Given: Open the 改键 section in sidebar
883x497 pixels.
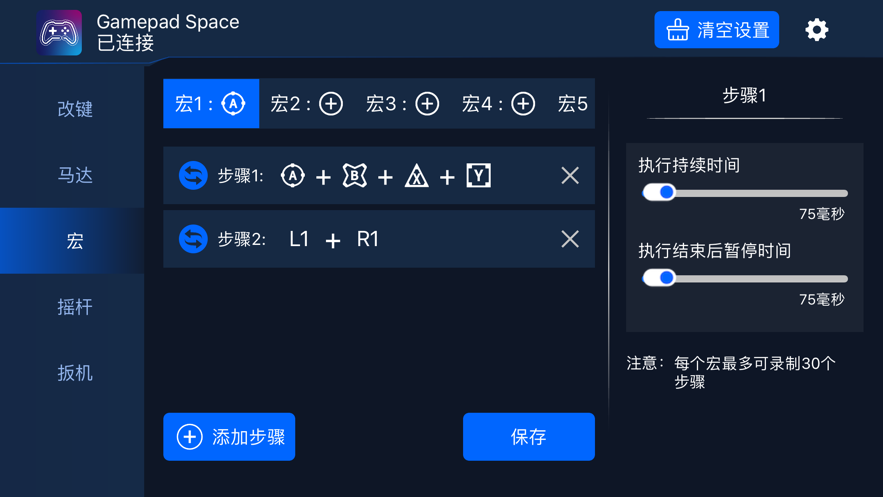Looking at the screenshot, I should (75, 109).
